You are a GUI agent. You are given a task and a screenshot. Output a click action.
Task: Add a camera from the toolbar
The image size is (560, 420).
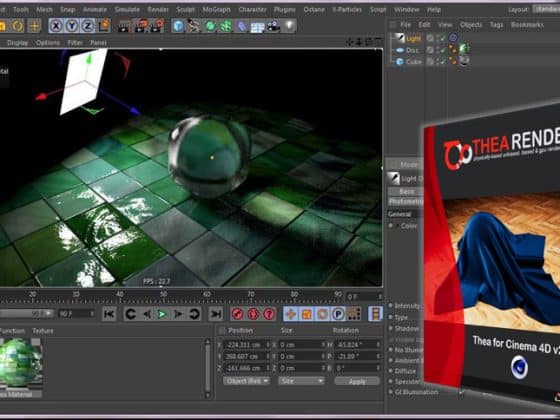coord(274,26)
